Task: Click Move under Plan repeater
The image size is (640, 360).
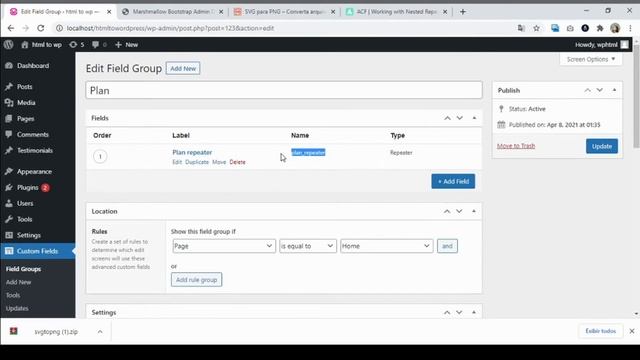Action: [219, 162]
